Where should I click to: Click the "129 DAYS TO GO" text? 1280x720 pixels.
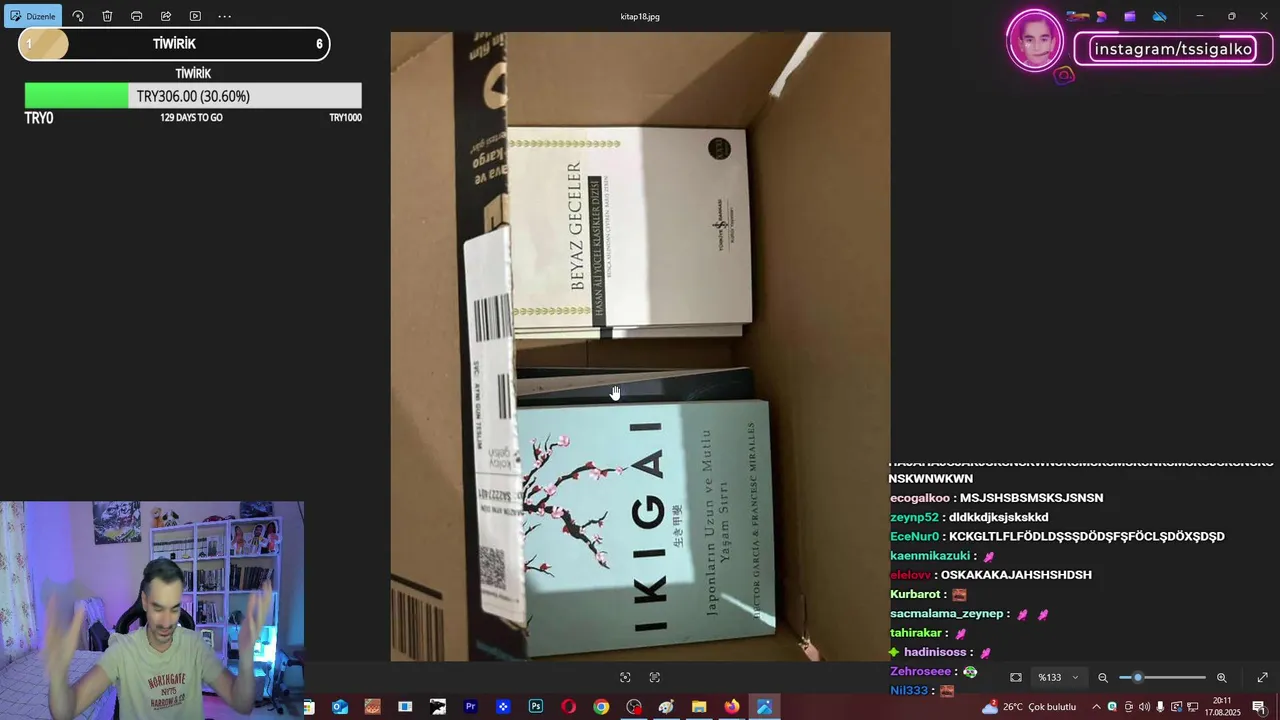191,118
